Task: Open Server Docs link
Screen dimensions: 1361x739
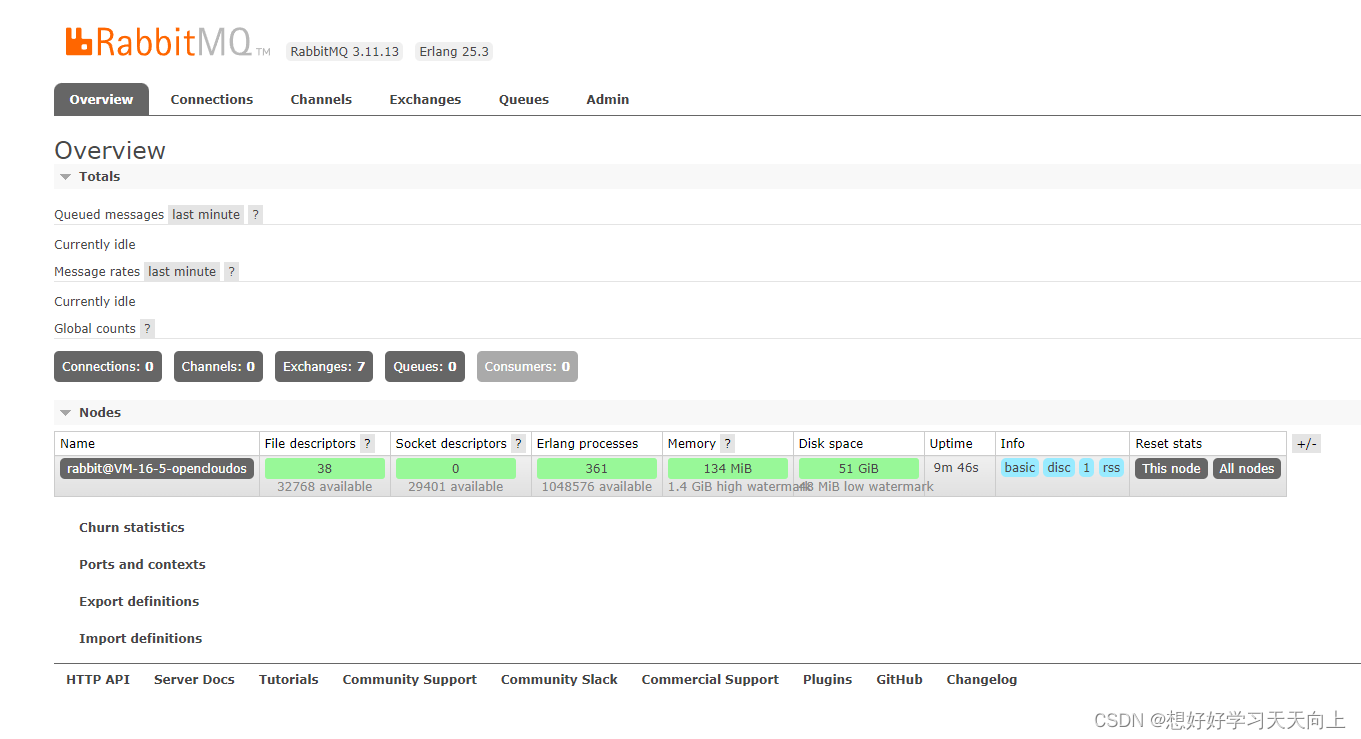Action: coord(194,680)
